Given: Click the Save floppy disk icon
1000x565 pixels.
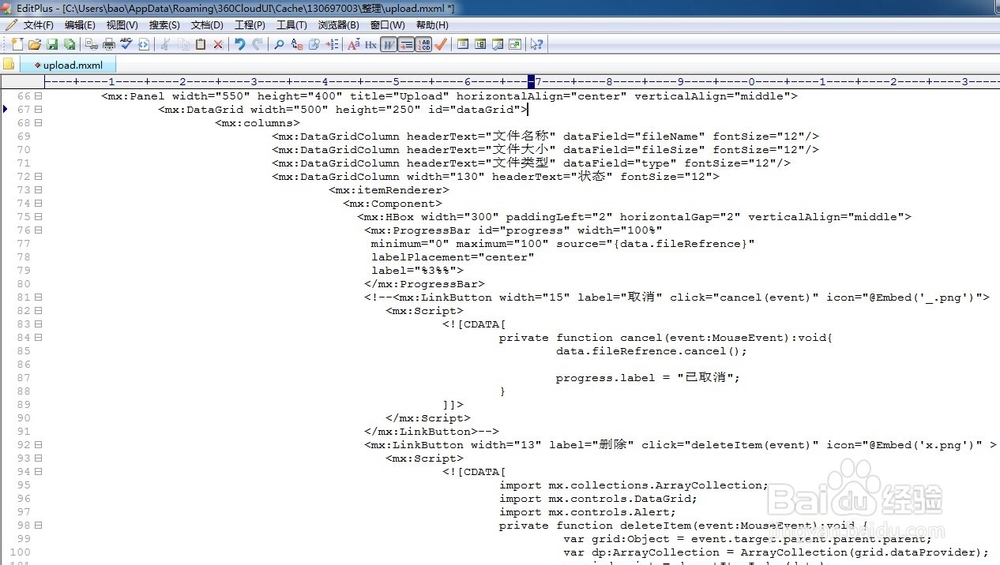Looking at the screenshot, I should (x=52, y=44).
